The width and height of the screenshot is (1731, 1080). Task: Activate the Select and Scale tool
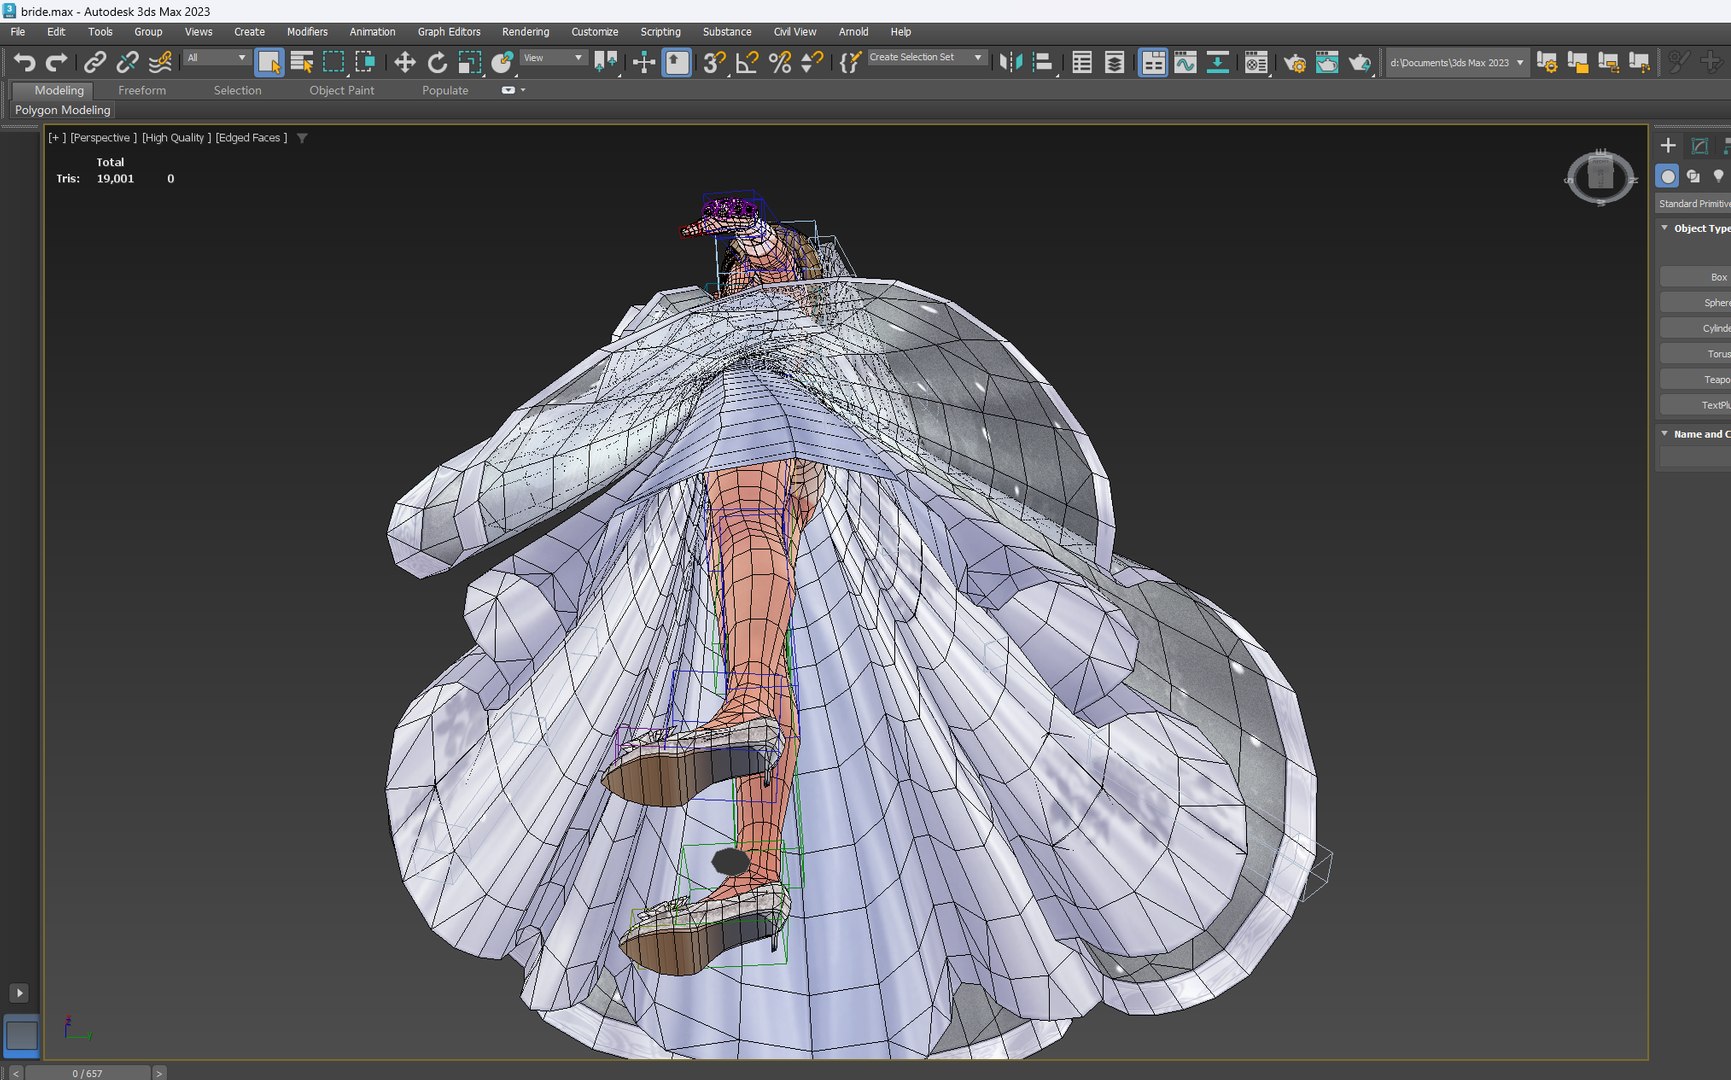coord(469,63)
